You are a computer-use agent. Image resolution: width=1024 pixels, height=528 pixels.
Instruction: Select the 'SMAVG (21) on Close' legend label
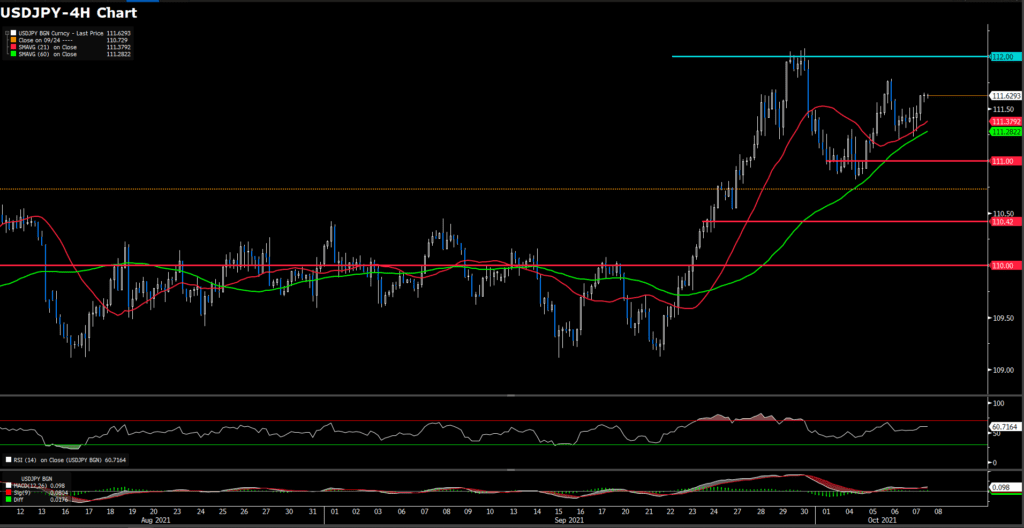tap(48, 47)
